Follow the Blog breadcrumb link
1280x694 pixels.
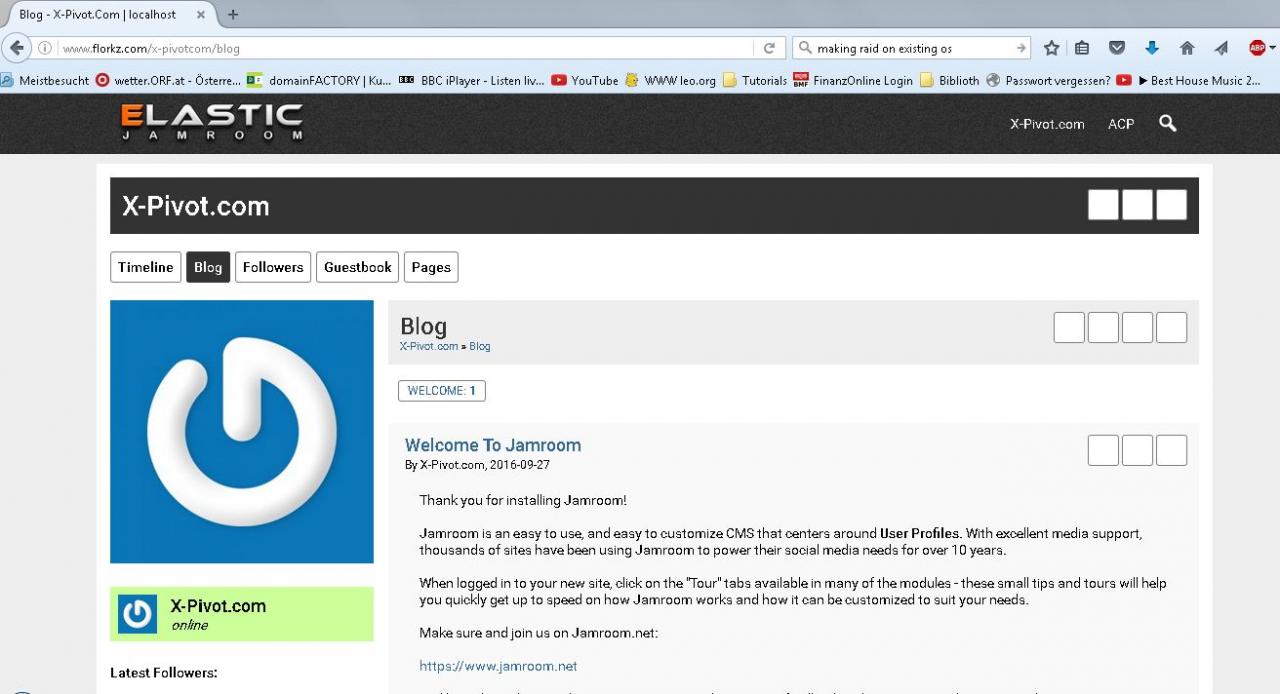480,346
